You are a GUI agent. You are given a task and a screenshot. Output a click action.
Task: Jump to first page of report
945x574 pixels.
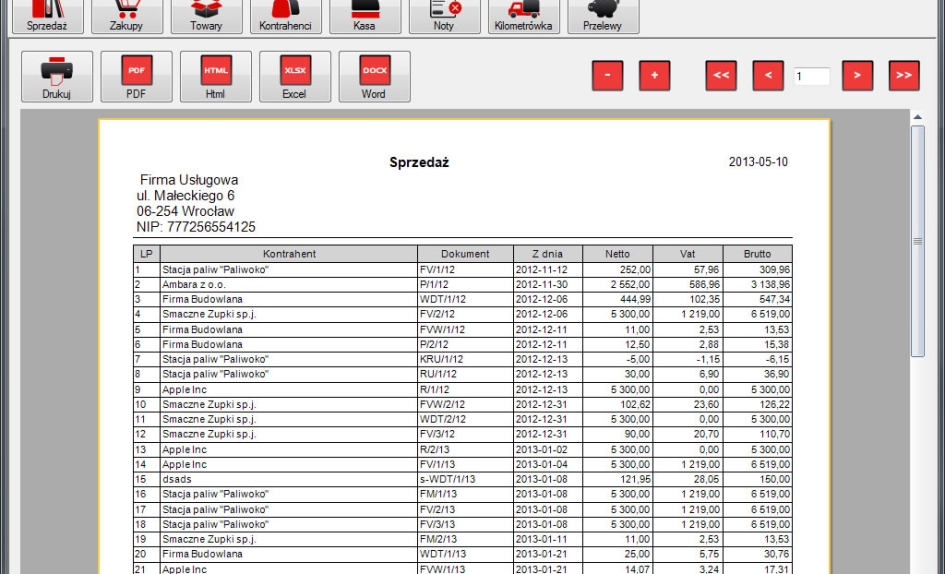(721, 76)
